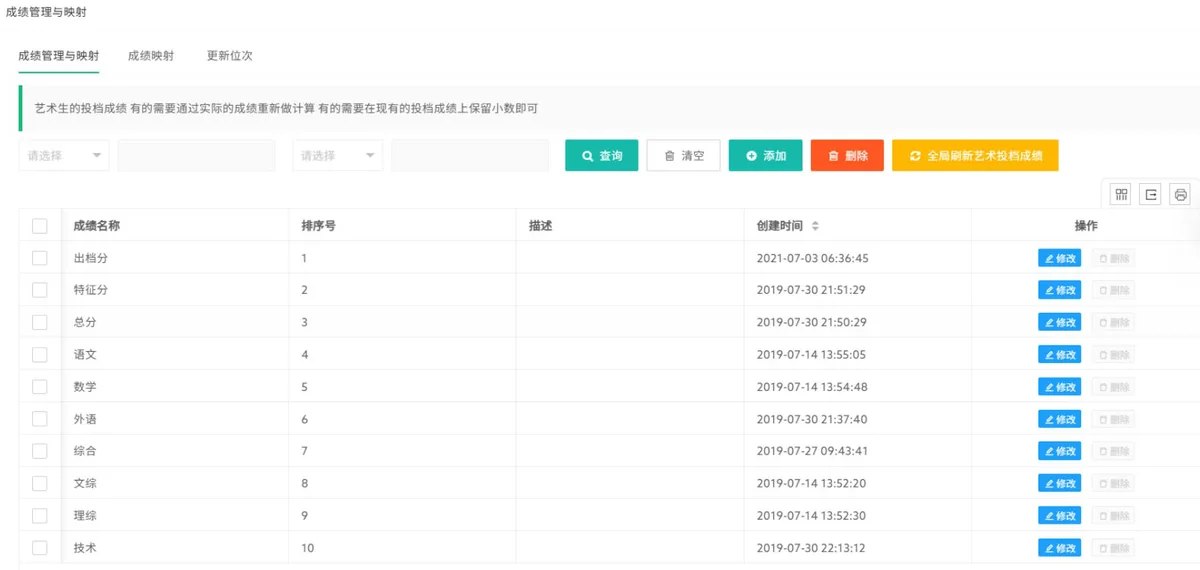Viewport: 1200px width, 570px height.
Task: Click the print table icon
Action: pyautogui.click(x=1181, y=195)
